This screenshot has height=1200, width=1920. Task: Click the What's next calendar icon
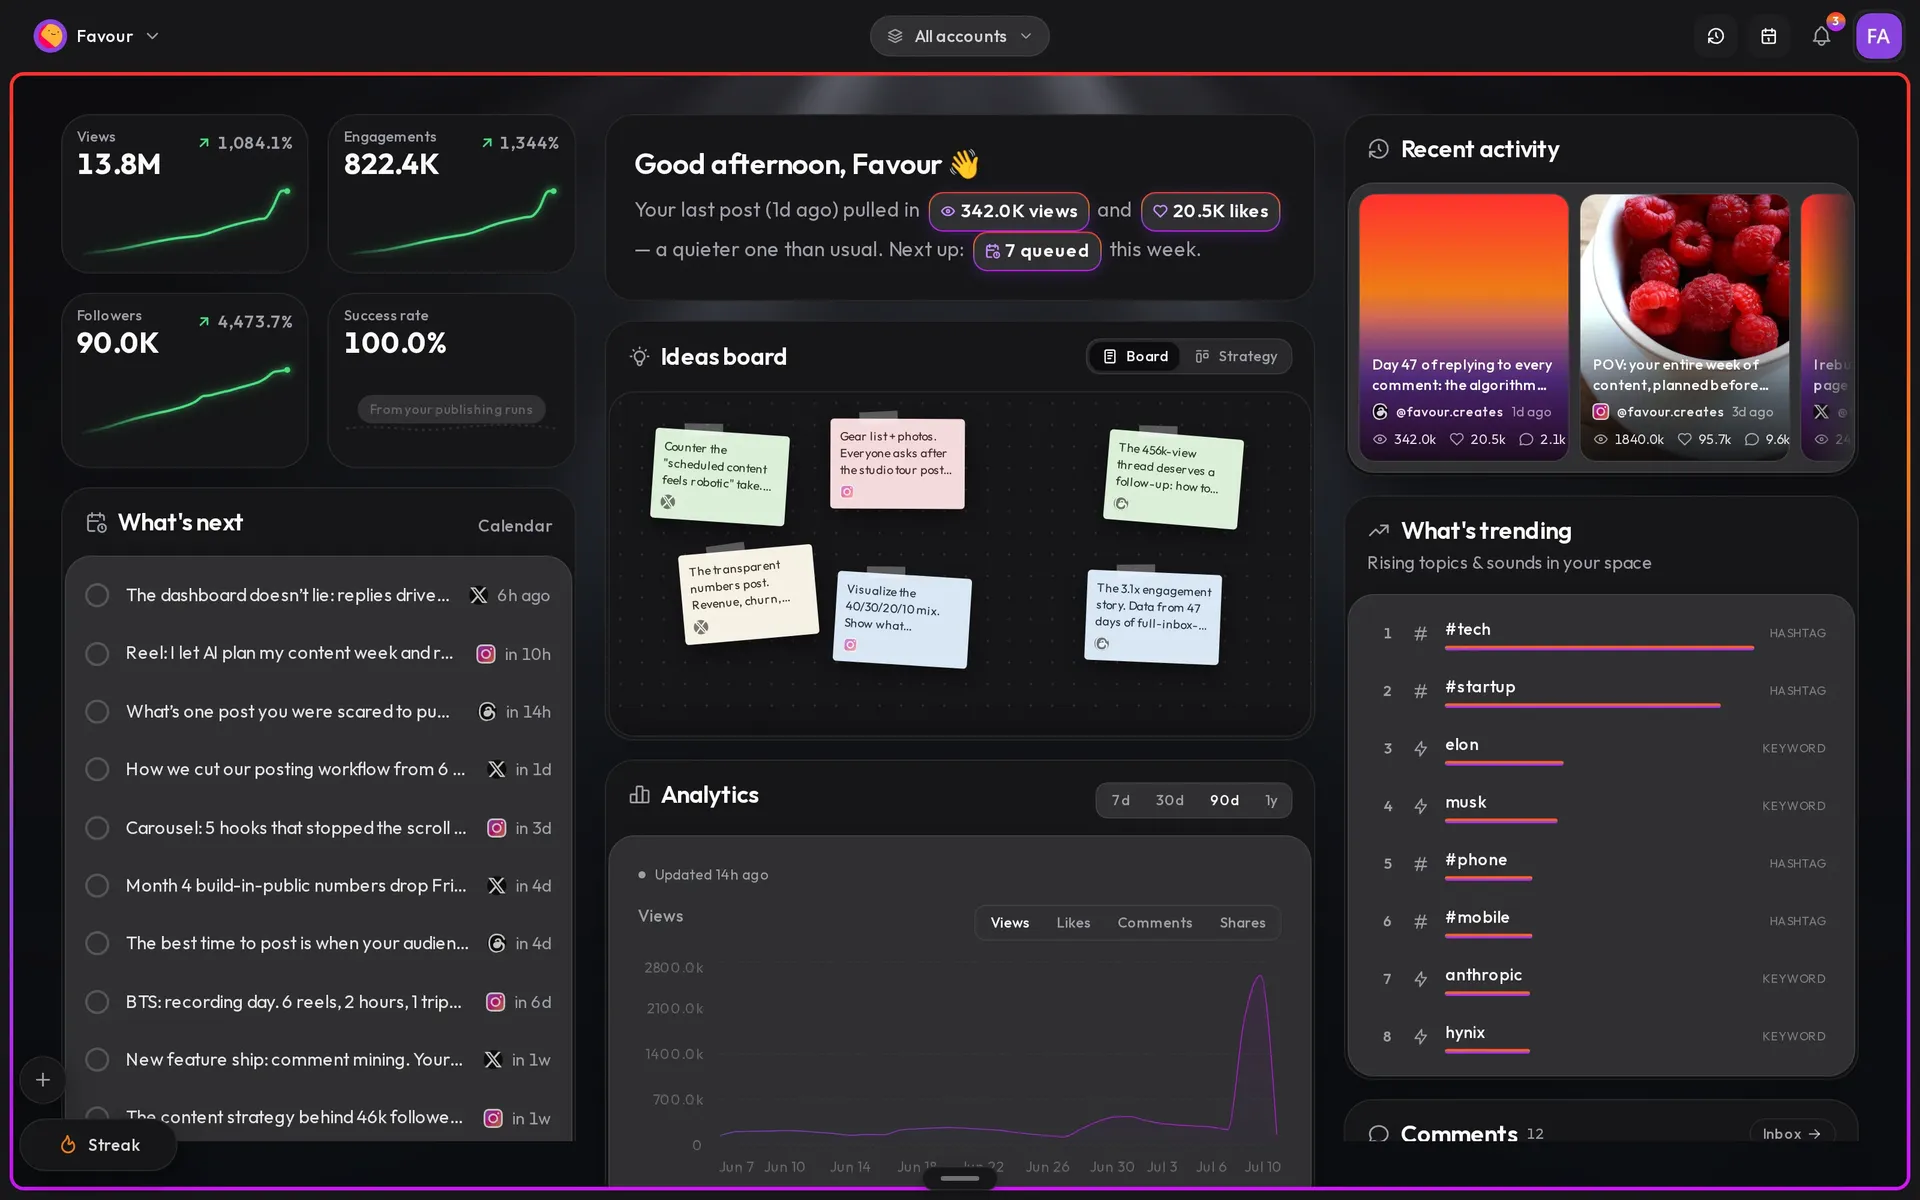click(96, 522)
